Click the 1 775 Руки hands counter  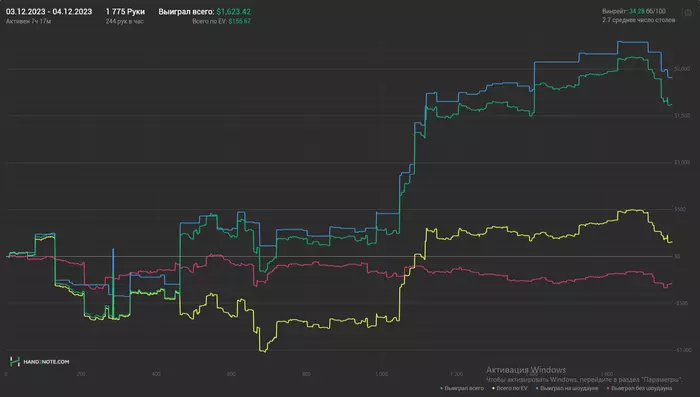[125, 12]
